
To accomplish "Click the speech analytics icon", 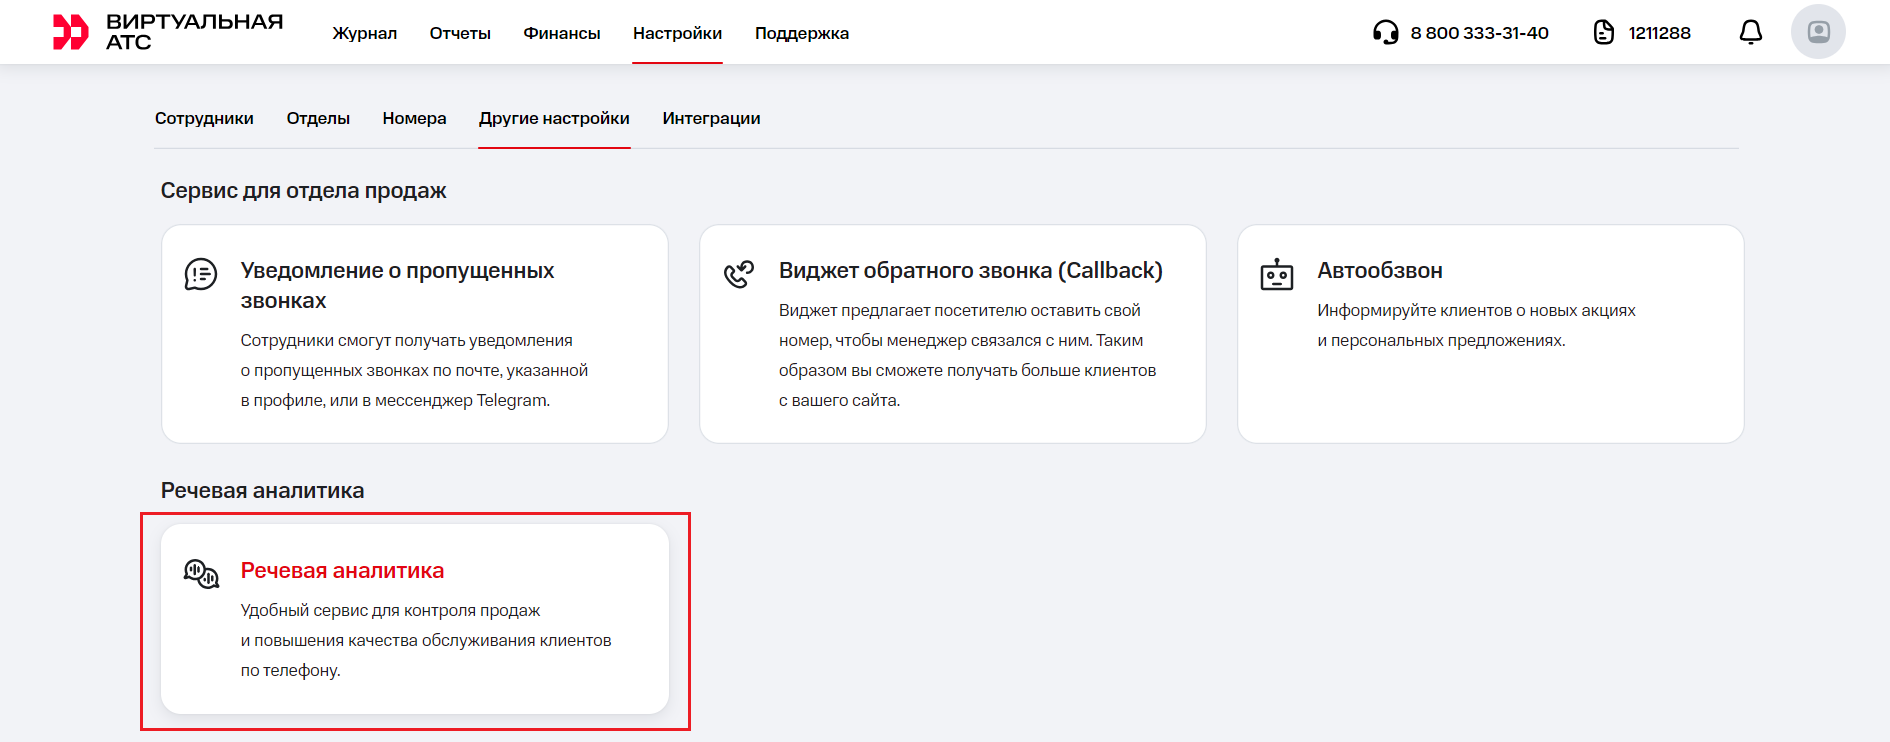I will tap(201, 574).
